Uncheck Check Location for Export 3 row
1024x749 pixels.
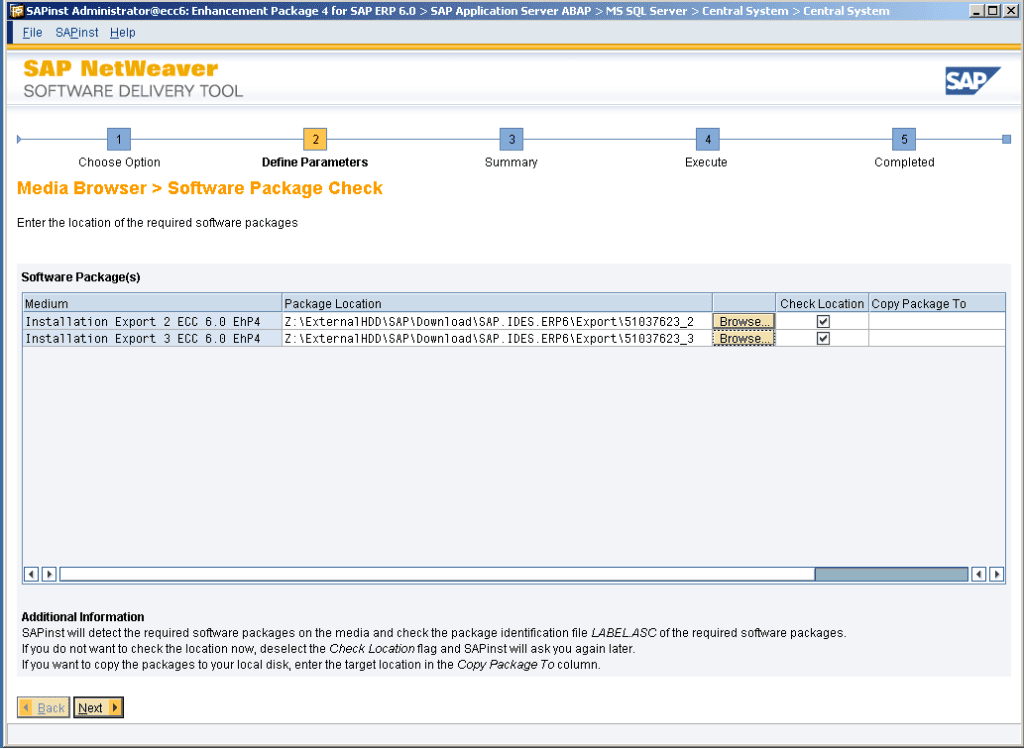pos(823,338)
